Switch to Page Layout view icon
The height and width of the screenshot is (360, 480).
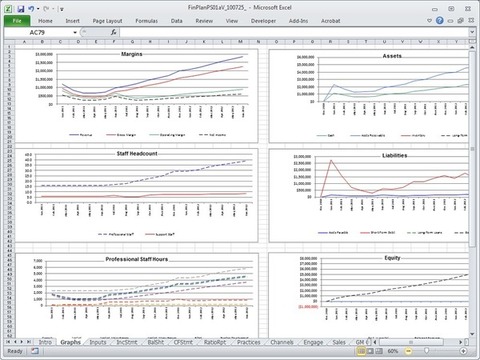tap(370, 351)
